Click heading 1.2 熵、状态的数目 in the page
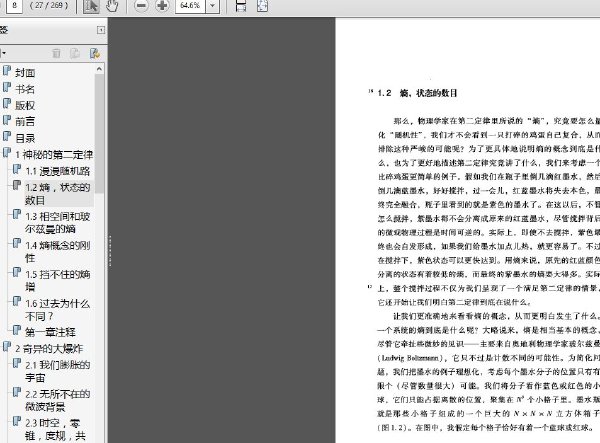 (417, 93)
